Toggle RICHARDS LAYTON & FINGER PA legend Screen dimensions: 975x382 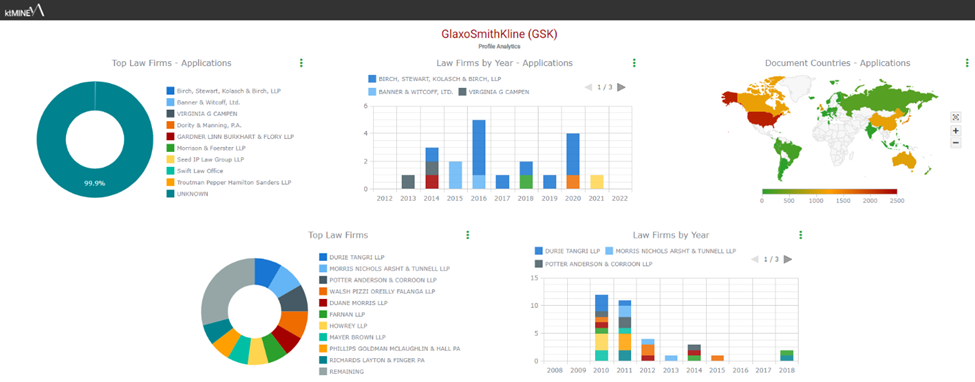pos(372,360)
